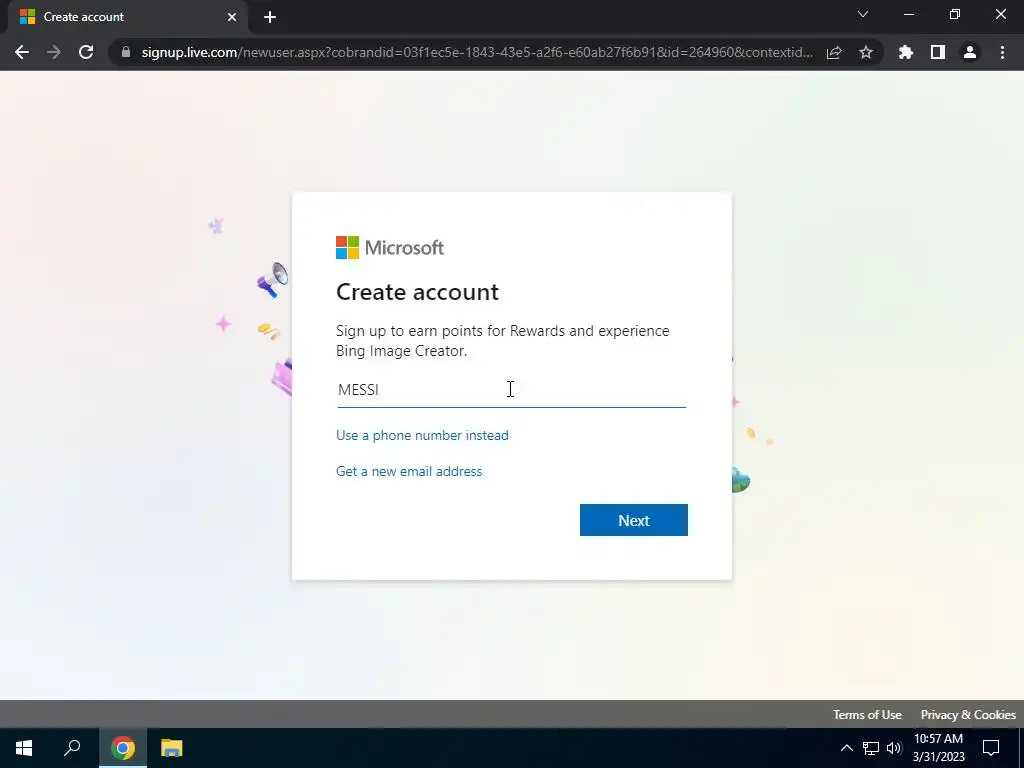Image resolution: width=1024 pixels, height=768 pixels.
Task: Show hidden system tray icons
Action: [846, 748]
